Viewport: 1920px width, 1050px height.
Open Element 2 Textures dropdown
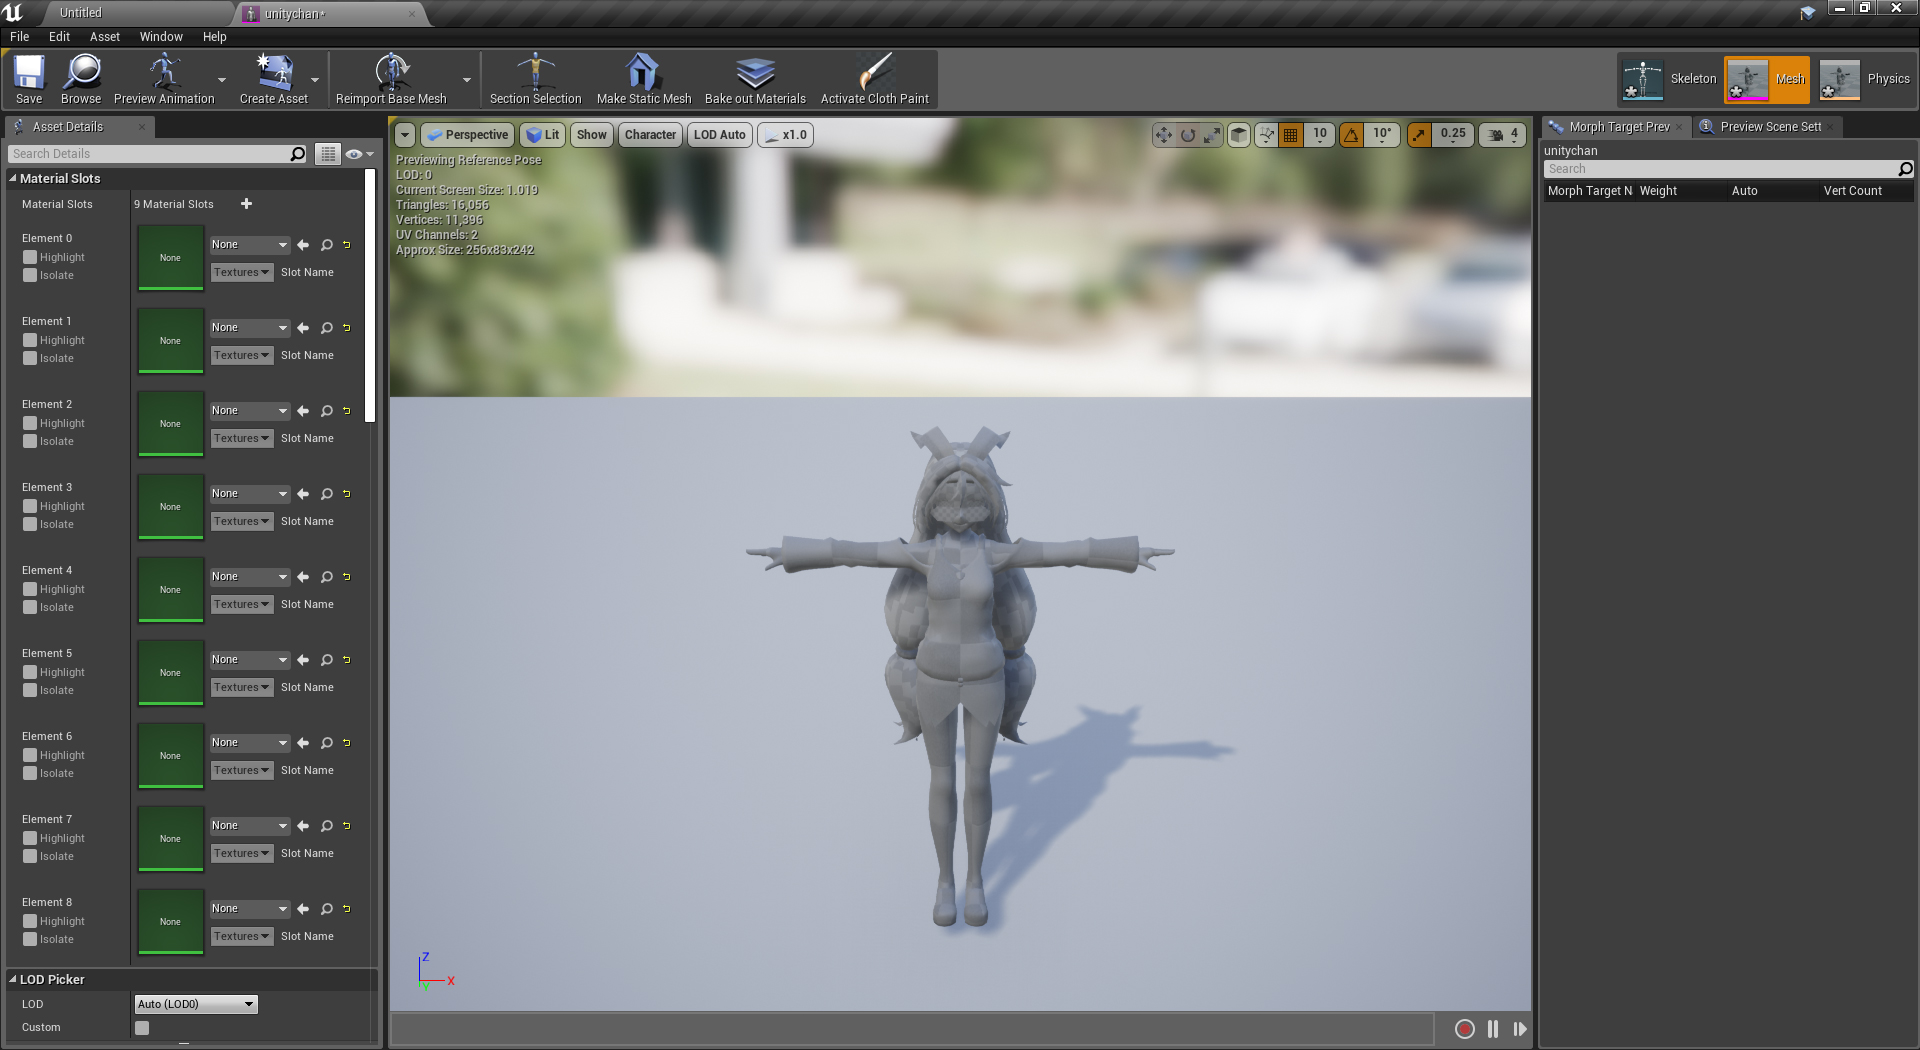(242, 439)
